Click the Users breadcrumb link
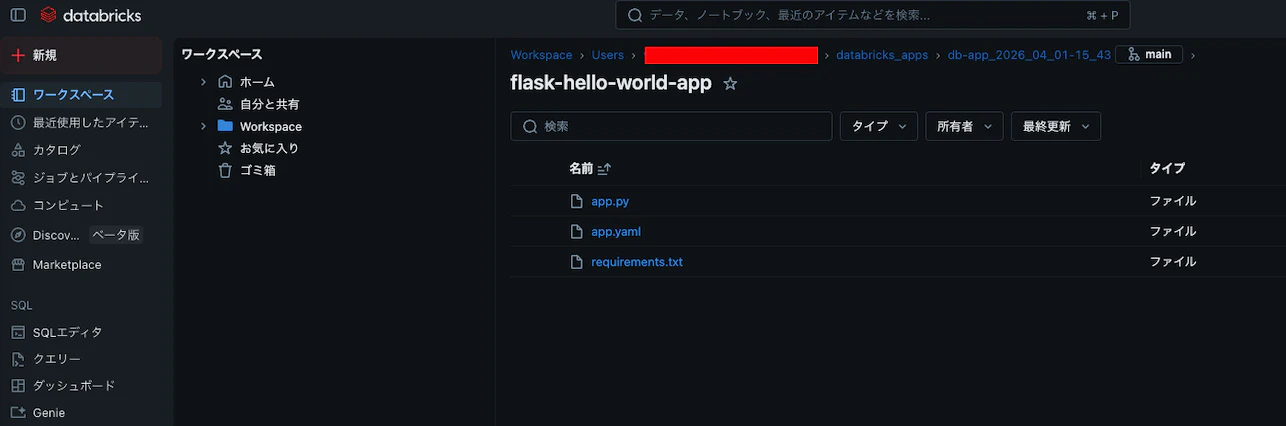1286x426 pixels. [607, 55]
